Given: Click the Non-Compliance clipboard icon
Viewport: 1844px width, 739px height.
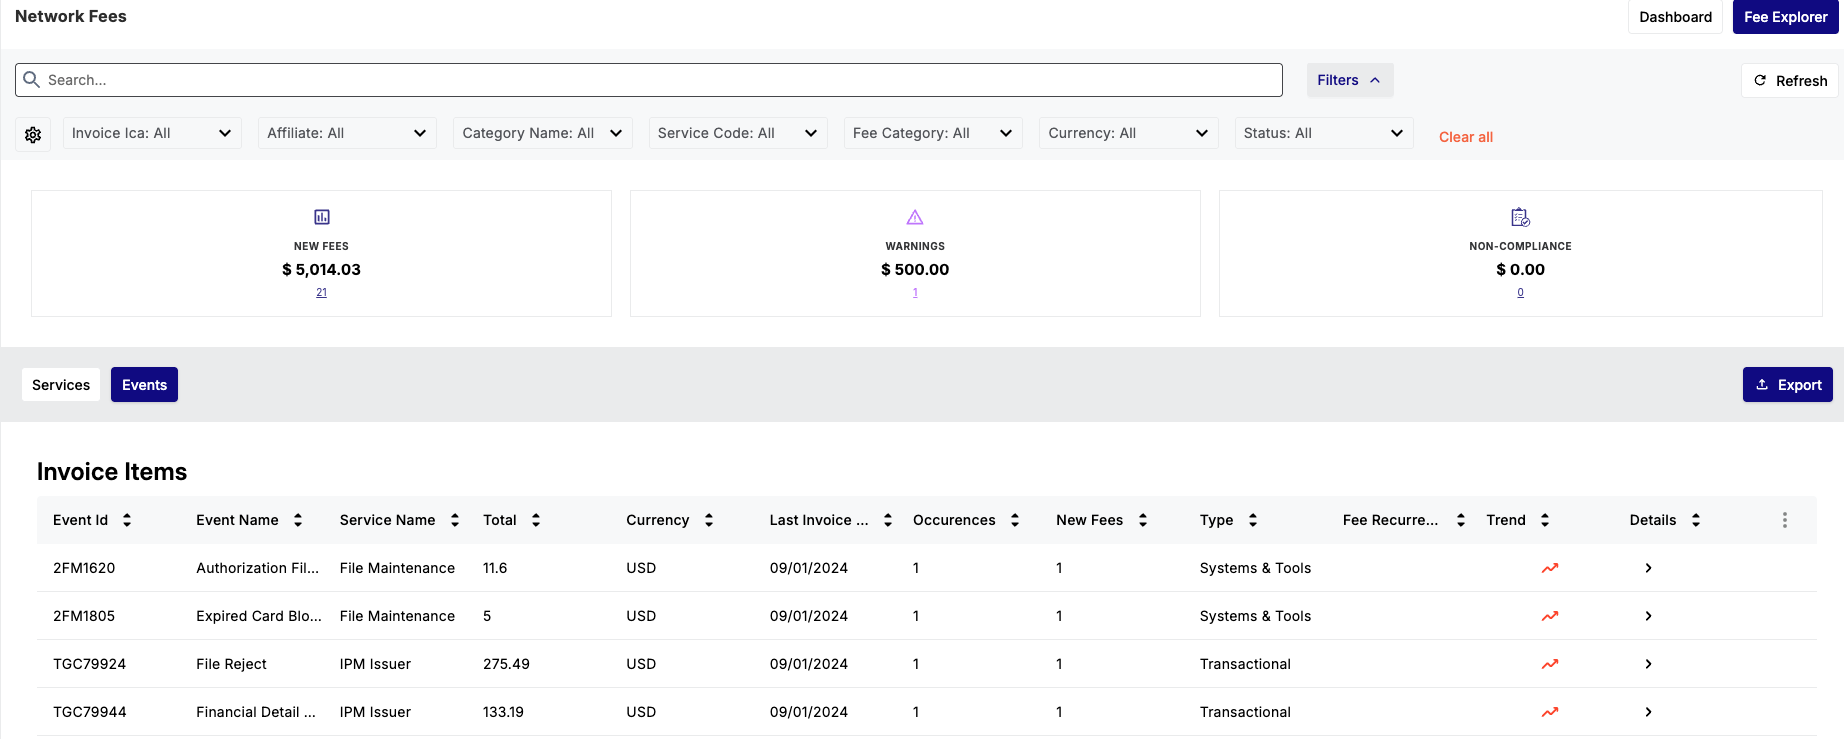Looking at the screenshot, I should [1520, 217].
